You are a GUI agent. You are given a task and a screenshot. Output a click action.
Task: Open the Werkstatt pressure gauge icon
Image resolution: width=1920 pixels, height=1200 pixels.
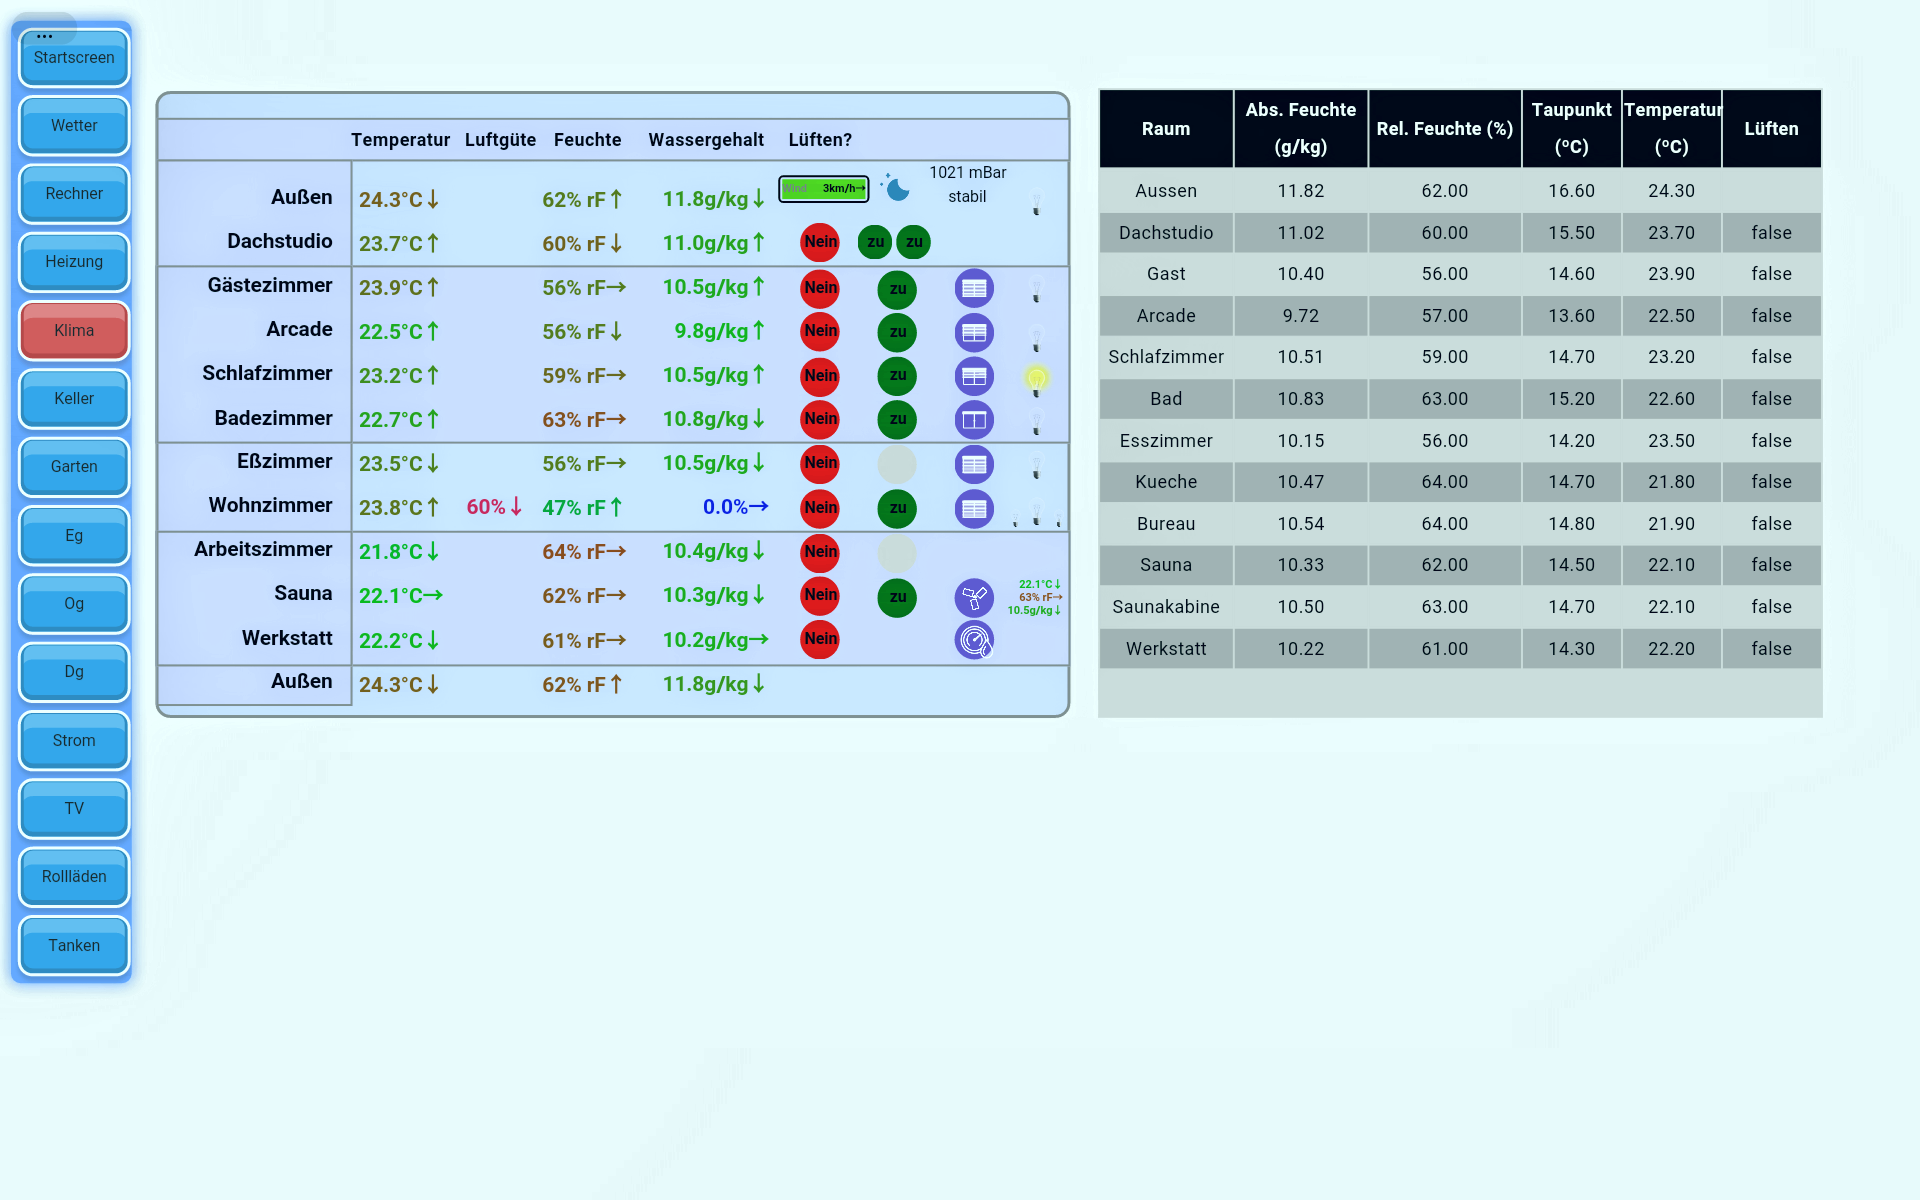coord(974,640)
